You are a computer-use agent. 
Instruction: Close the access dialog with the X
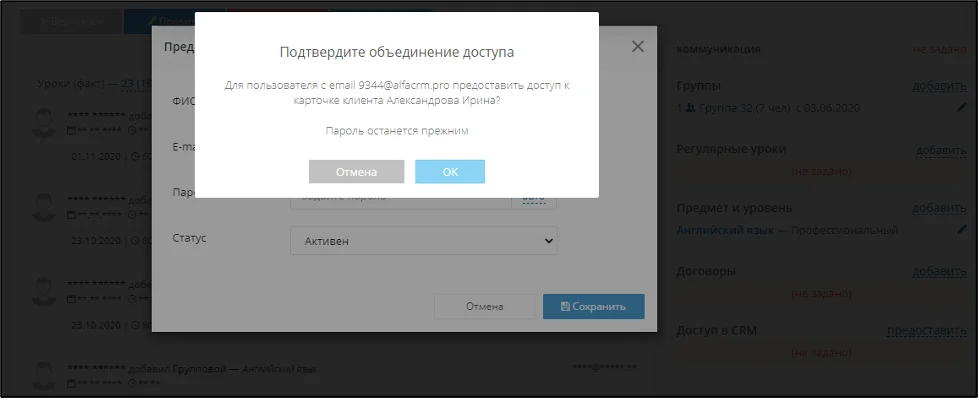[637, 46]
